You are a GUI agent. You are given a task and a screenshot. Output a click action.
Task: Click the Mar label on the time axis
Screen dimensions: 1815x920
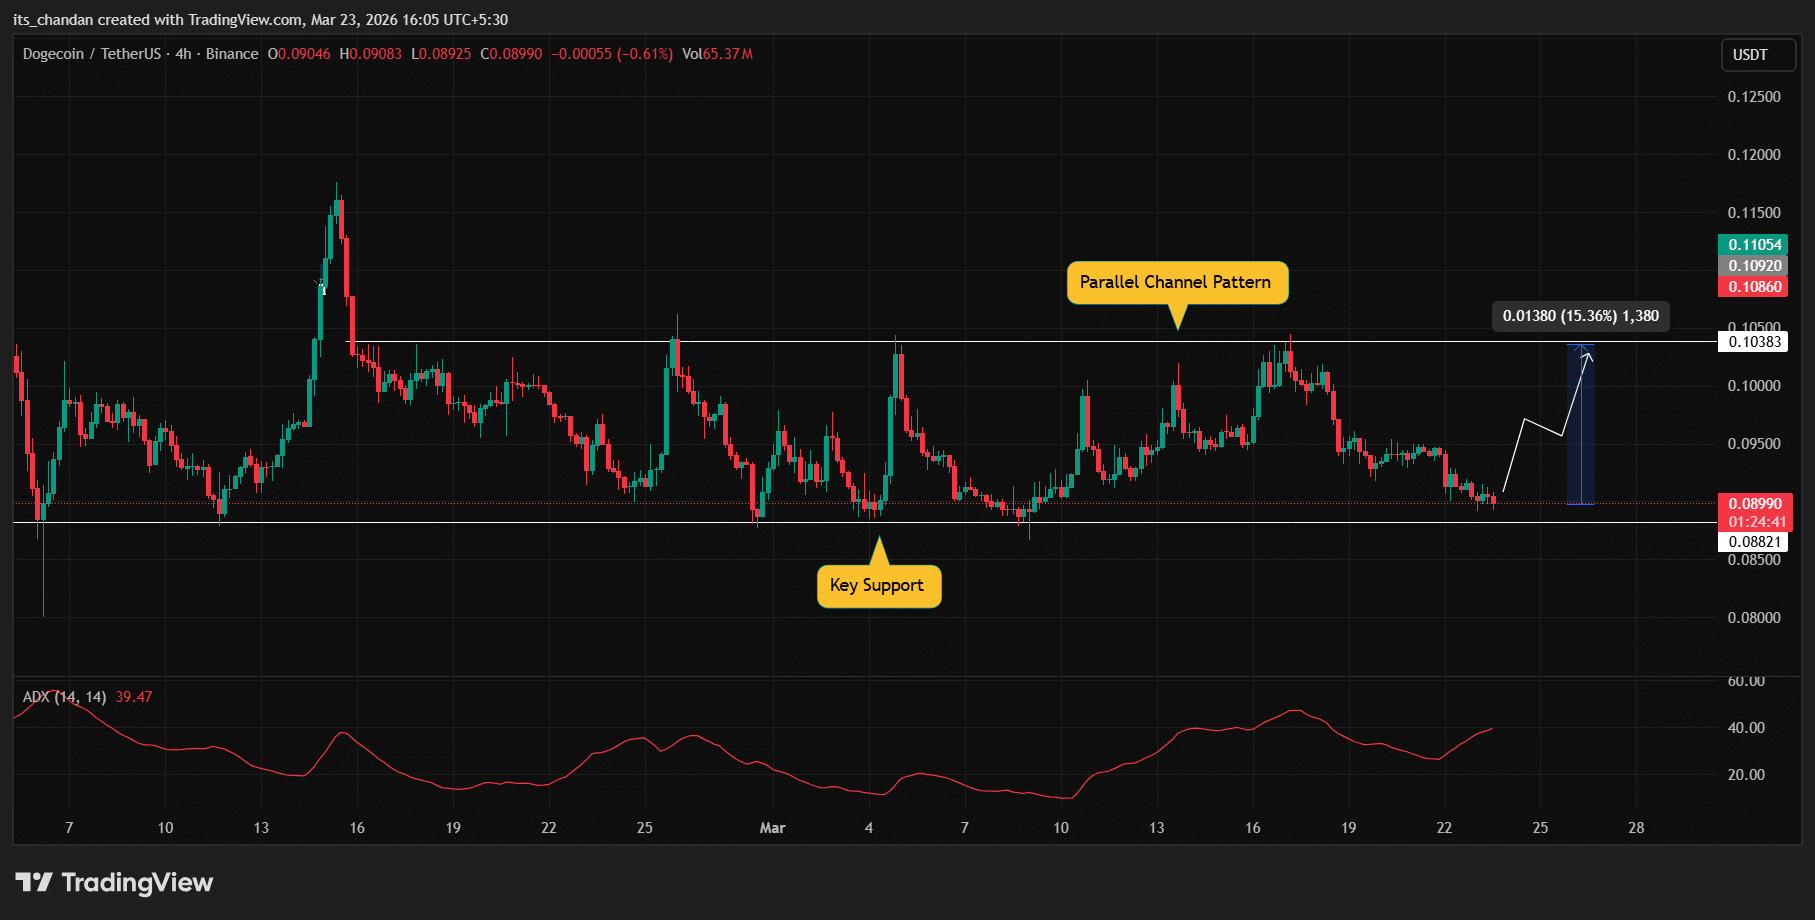pyautogui.click(x=772, y=828)
